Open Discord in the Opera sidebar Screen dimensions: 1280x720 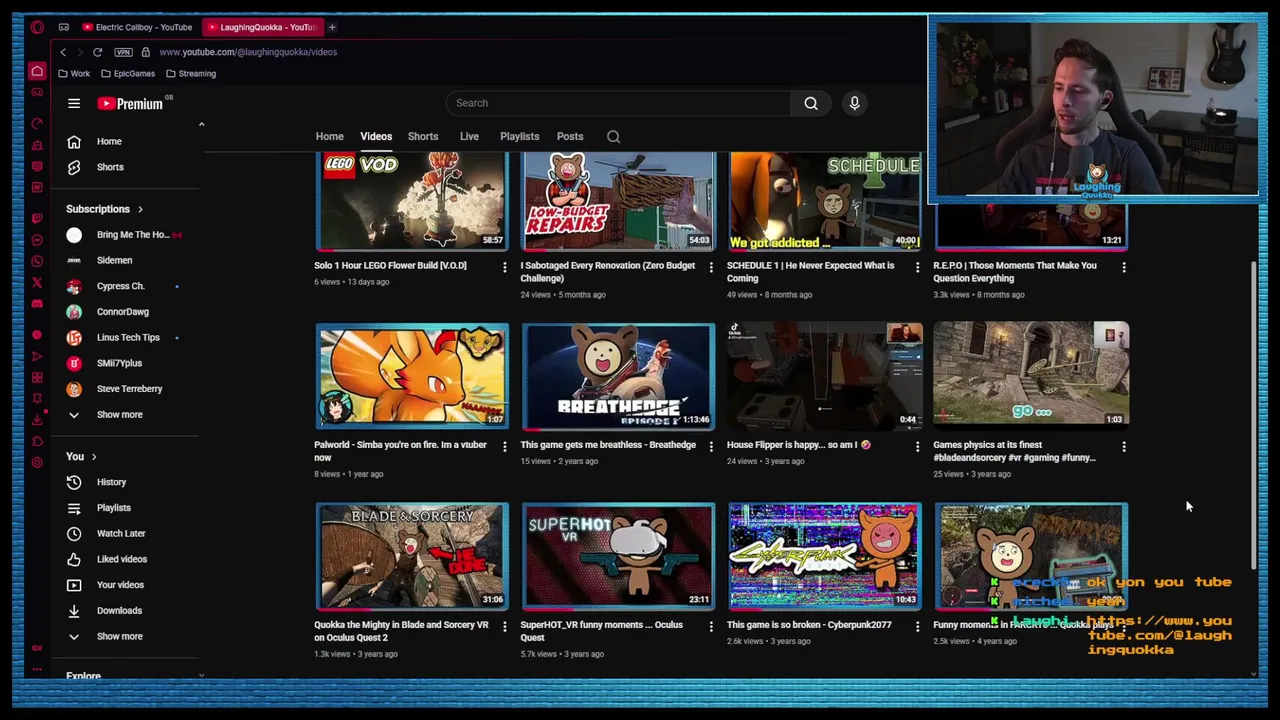37,303
